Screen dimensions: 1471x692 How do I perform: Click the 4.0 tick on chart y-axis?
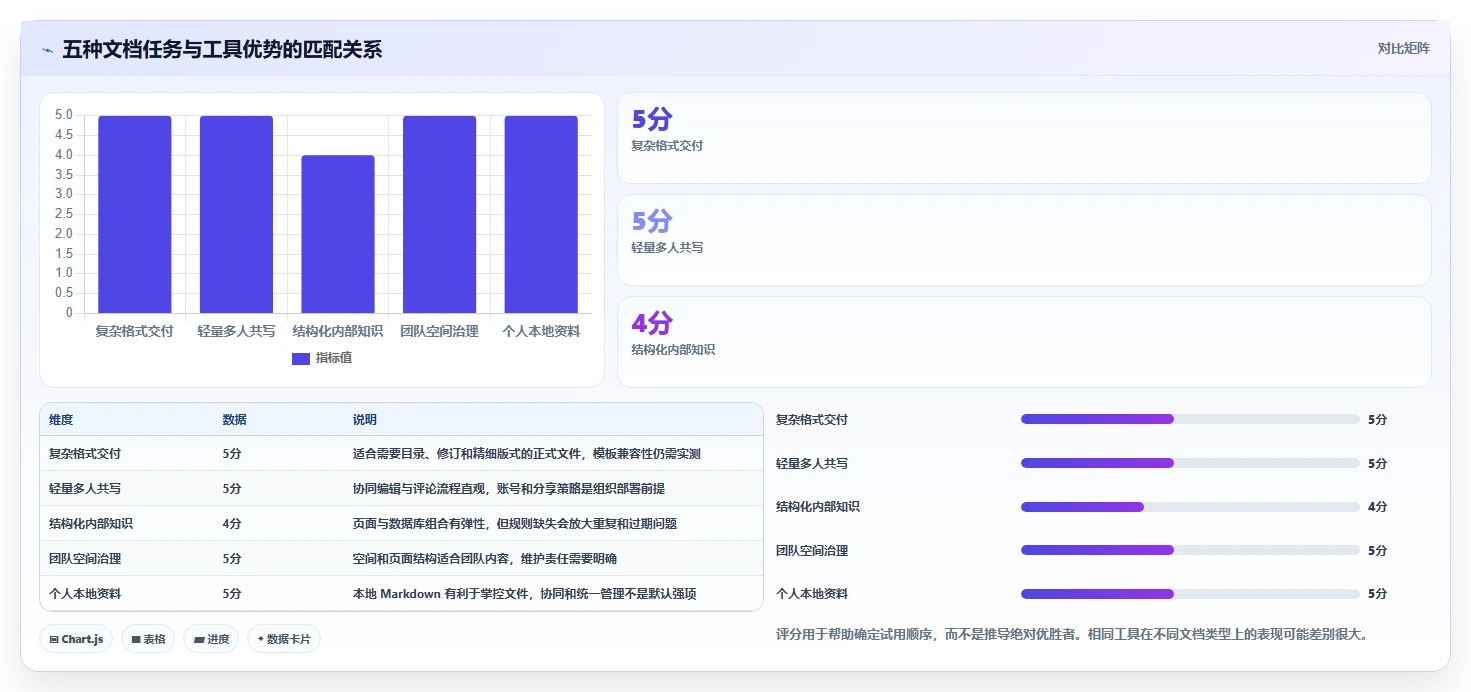64,155
